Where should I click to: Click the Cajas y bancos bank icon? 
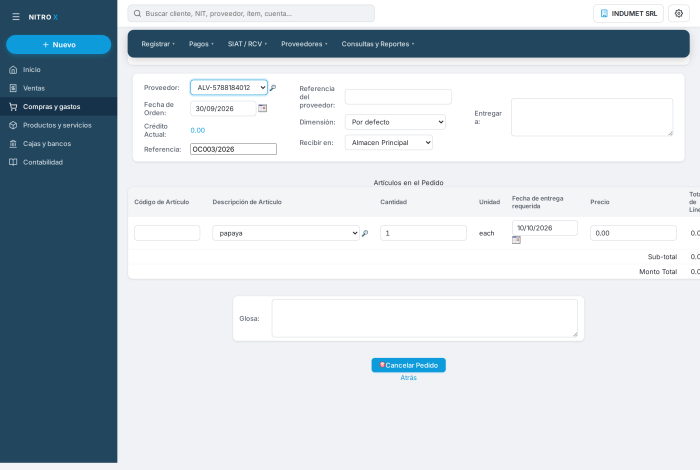click(13, 144)
